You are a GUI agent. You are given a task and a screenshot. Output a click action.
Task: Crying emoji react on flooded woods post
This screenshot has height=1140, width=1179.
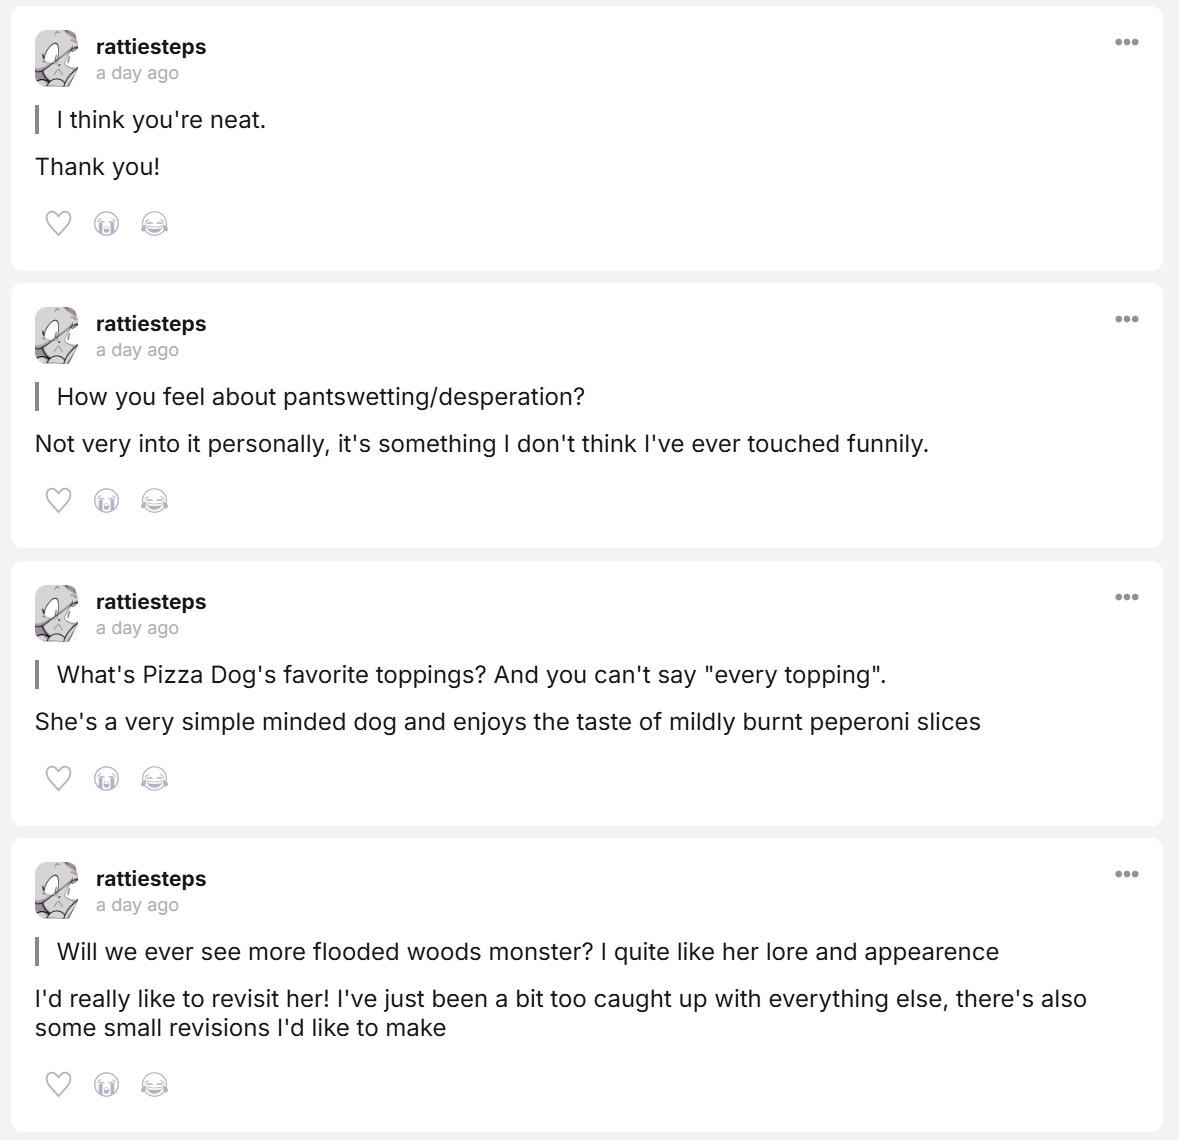pyautogui.click(x=106, y=1085)
